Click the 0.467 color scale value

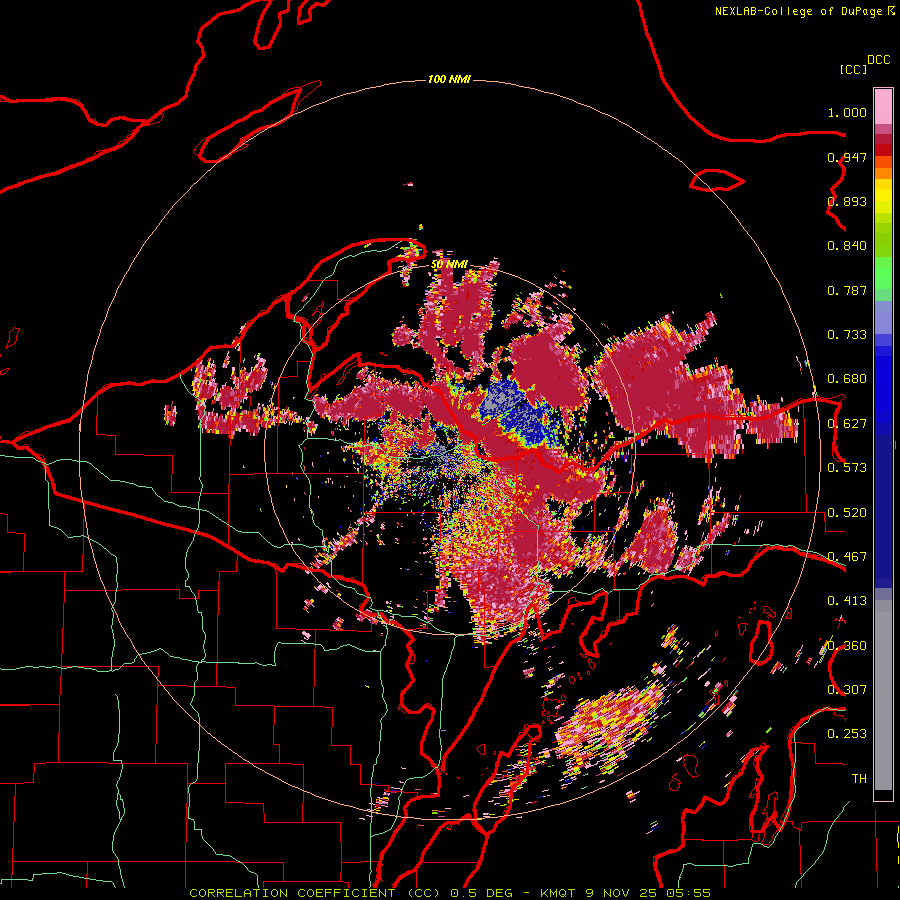[847, 557]
